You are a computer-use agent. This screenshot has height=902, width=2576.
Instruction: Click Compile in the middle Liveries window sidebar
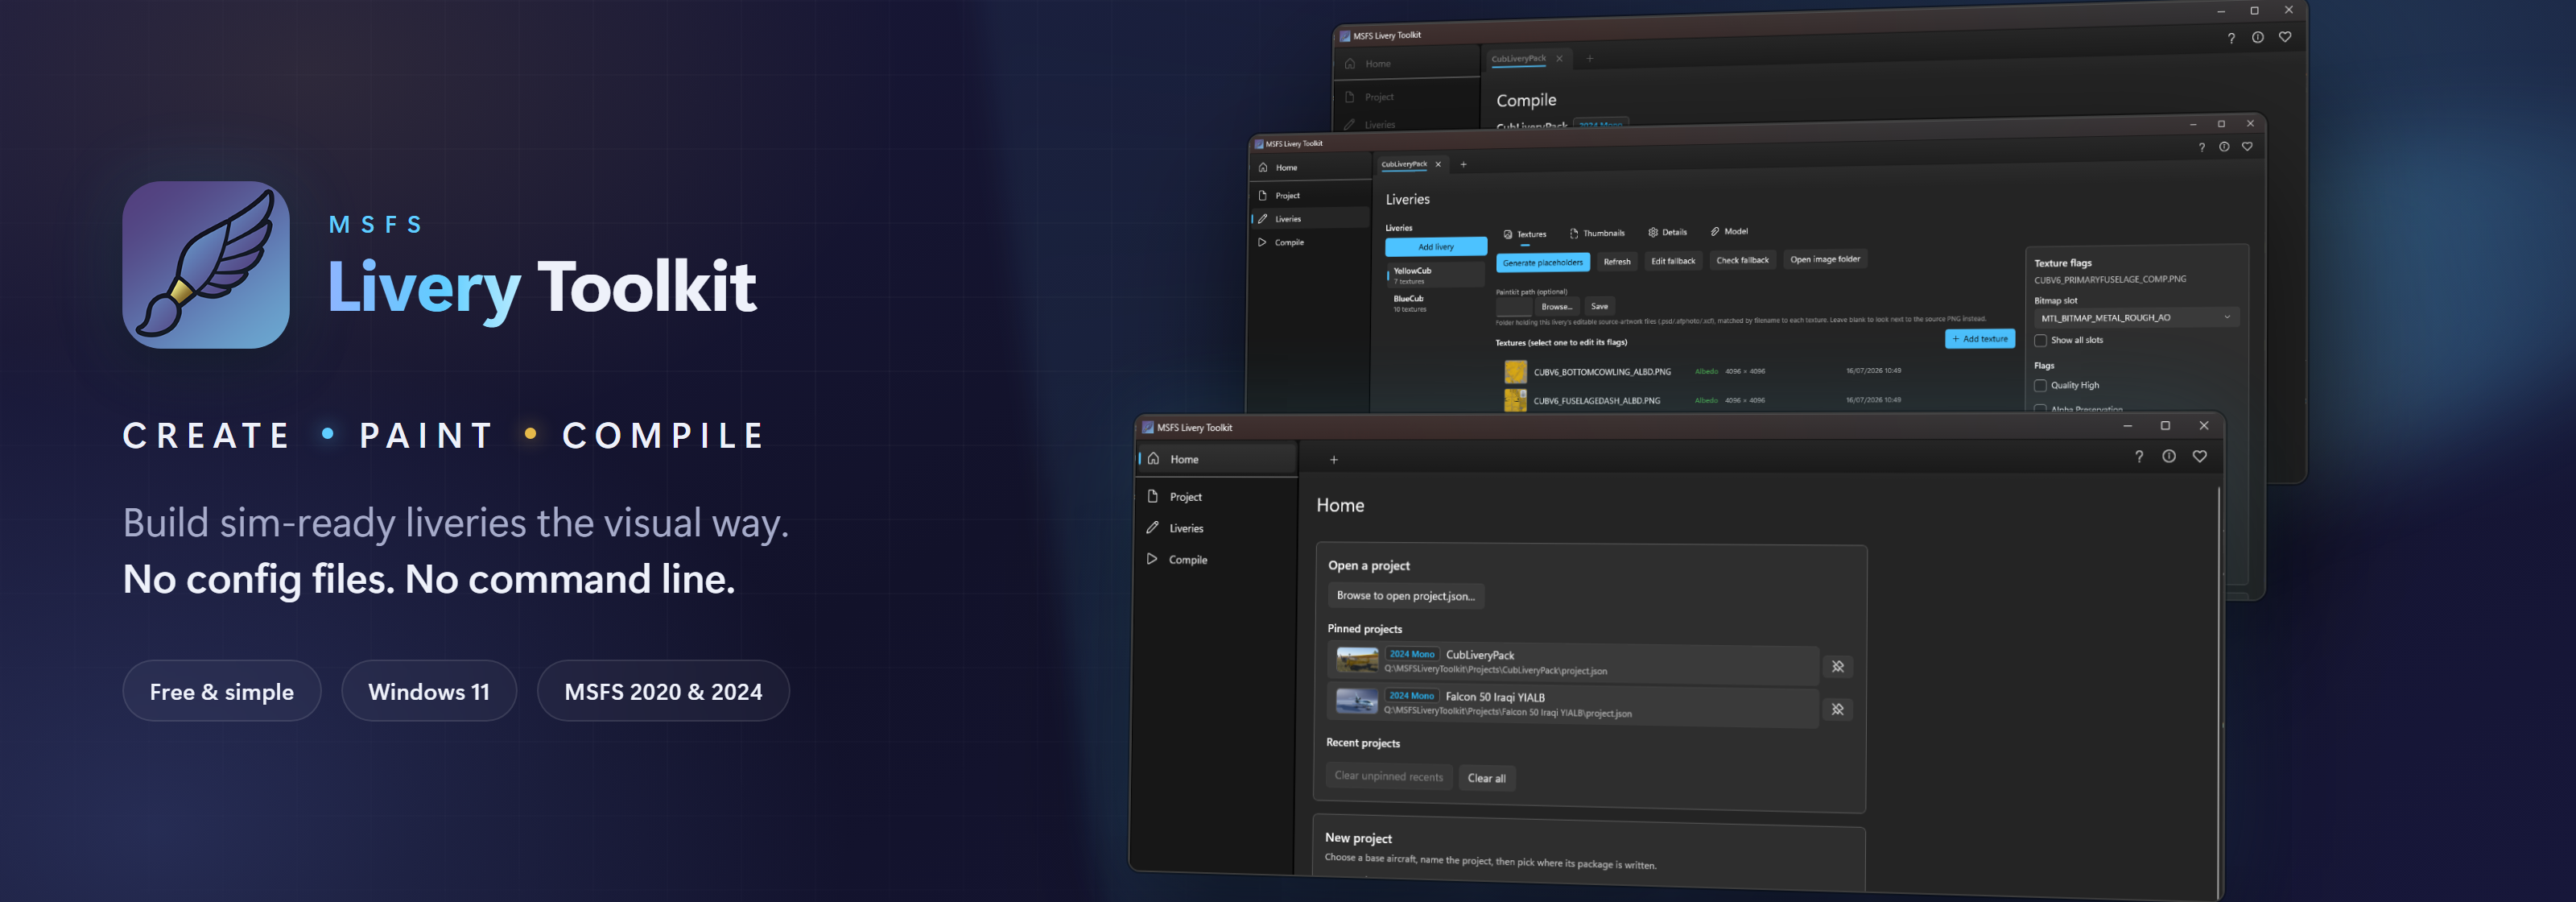coord(1310,242)
